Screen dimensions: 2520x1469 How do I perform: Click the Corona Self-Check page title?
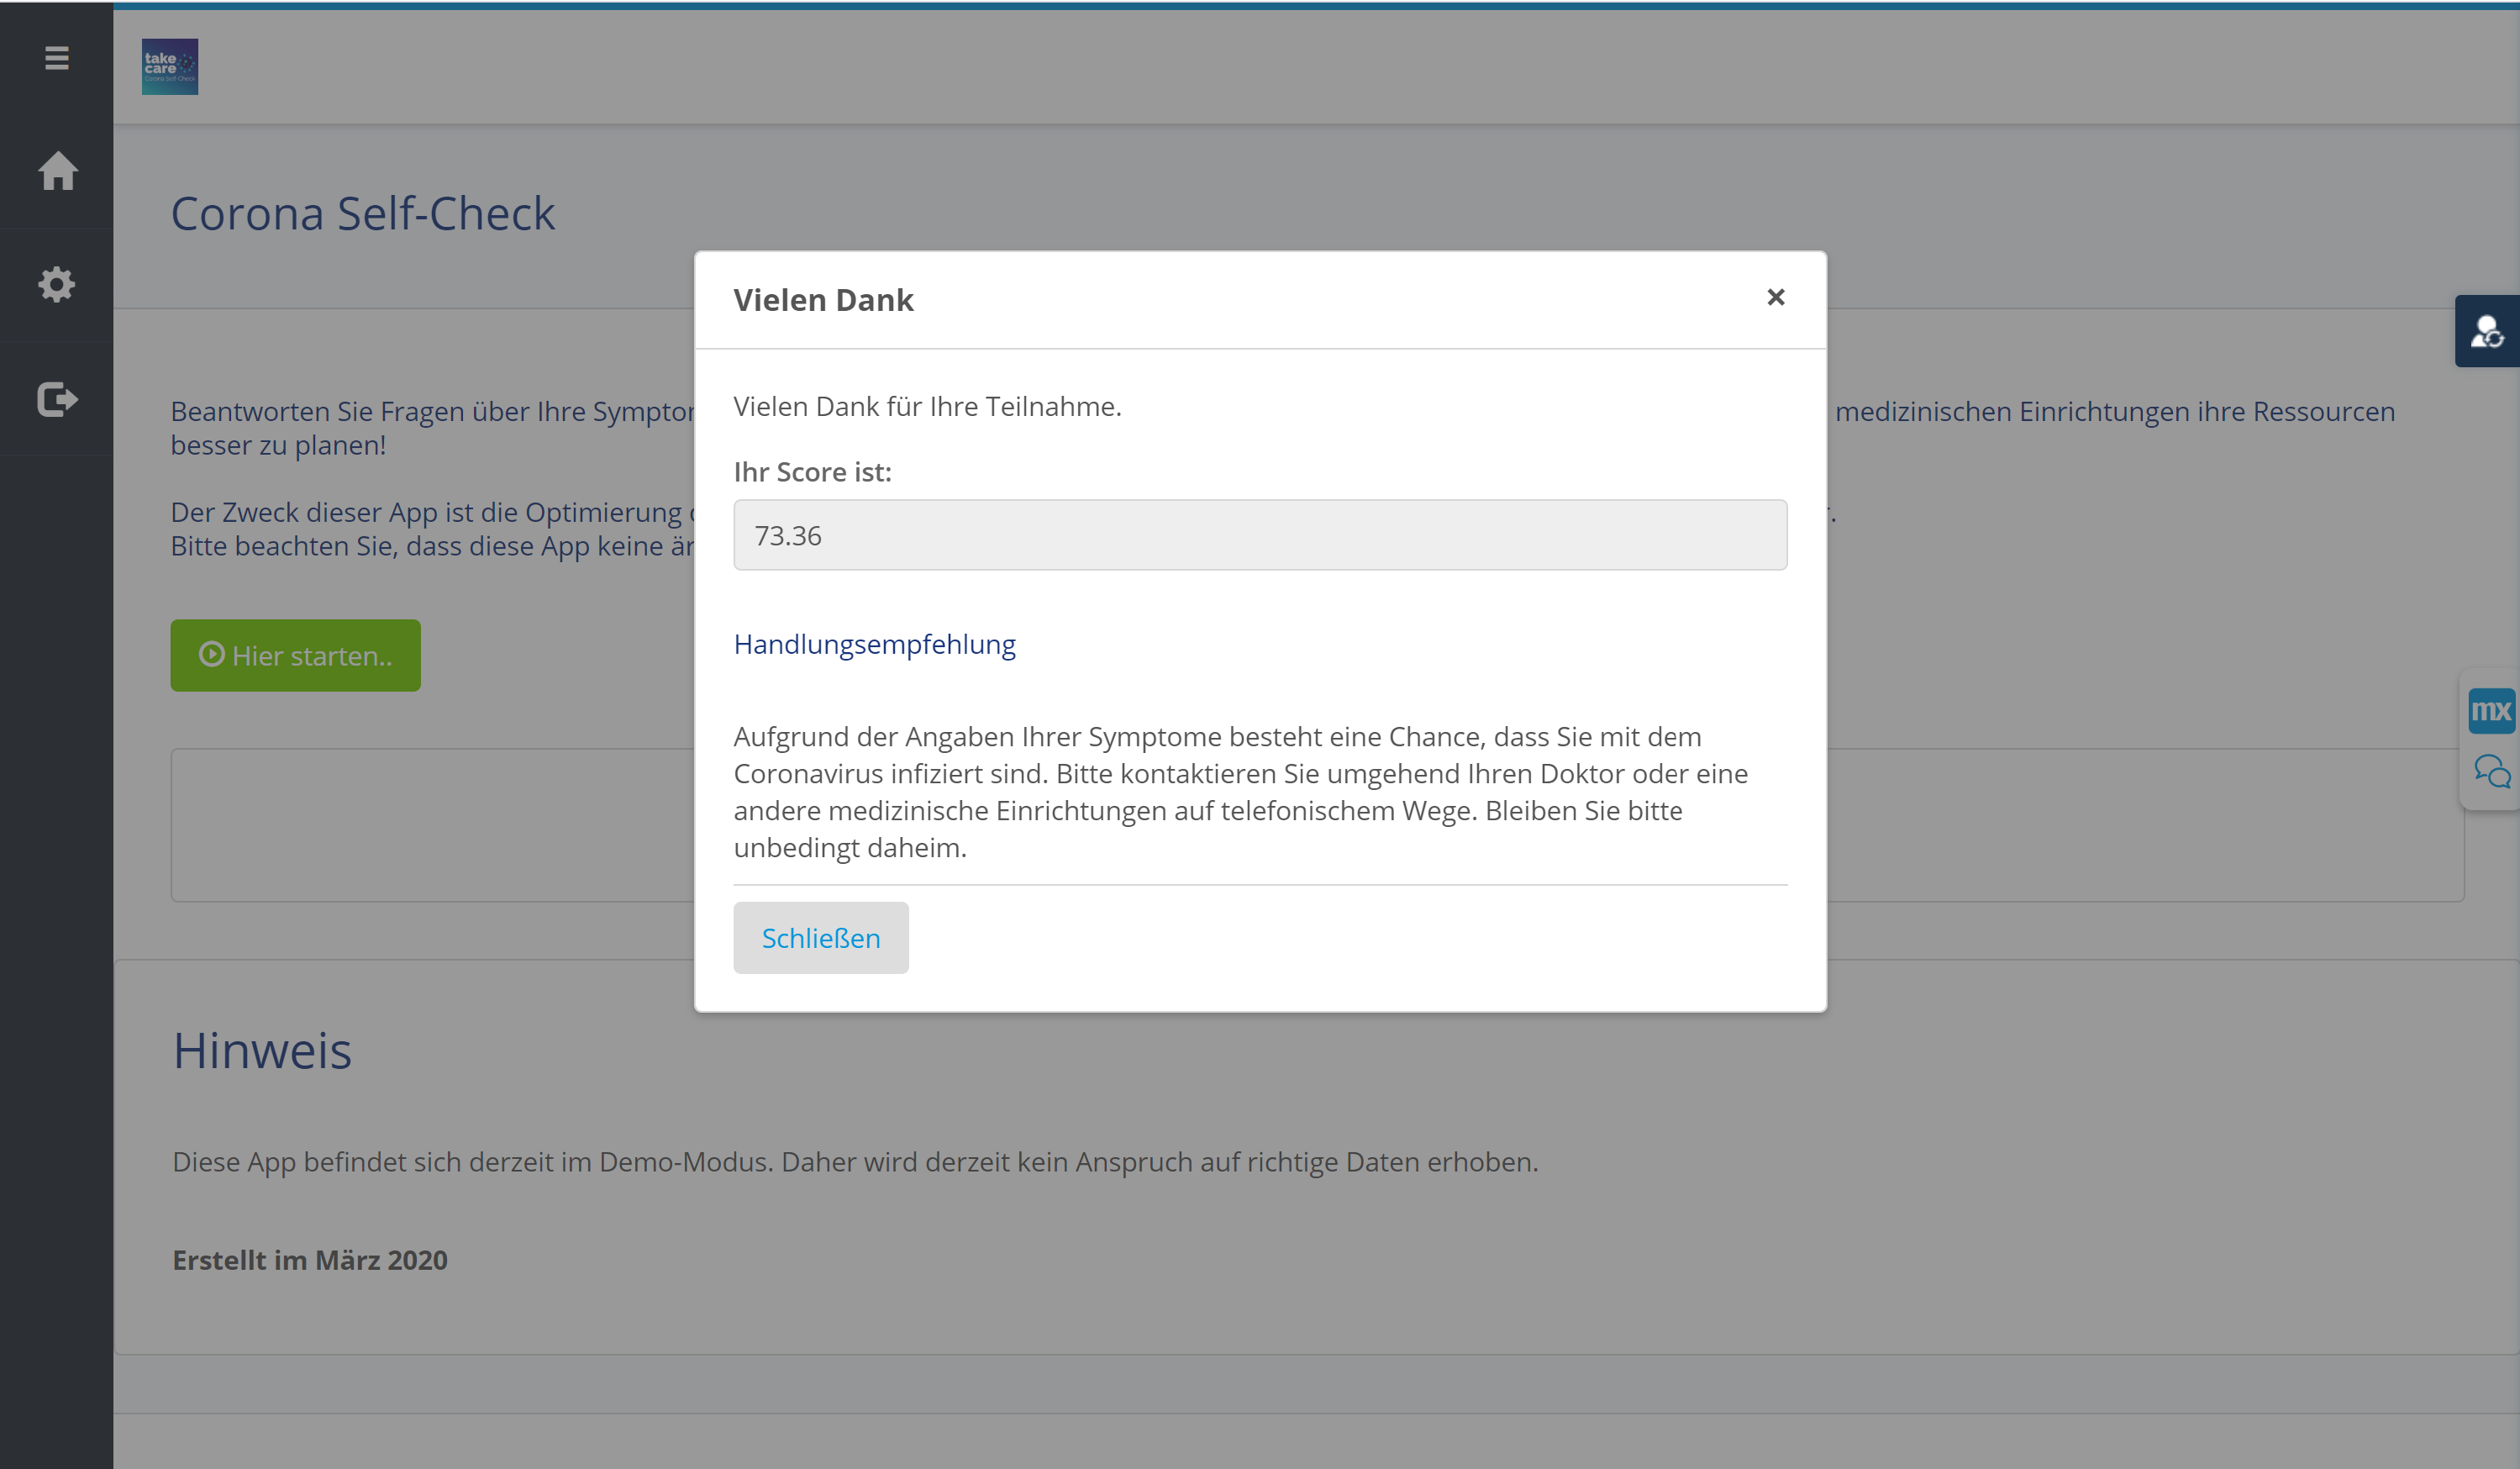click(x=362, y=213)
